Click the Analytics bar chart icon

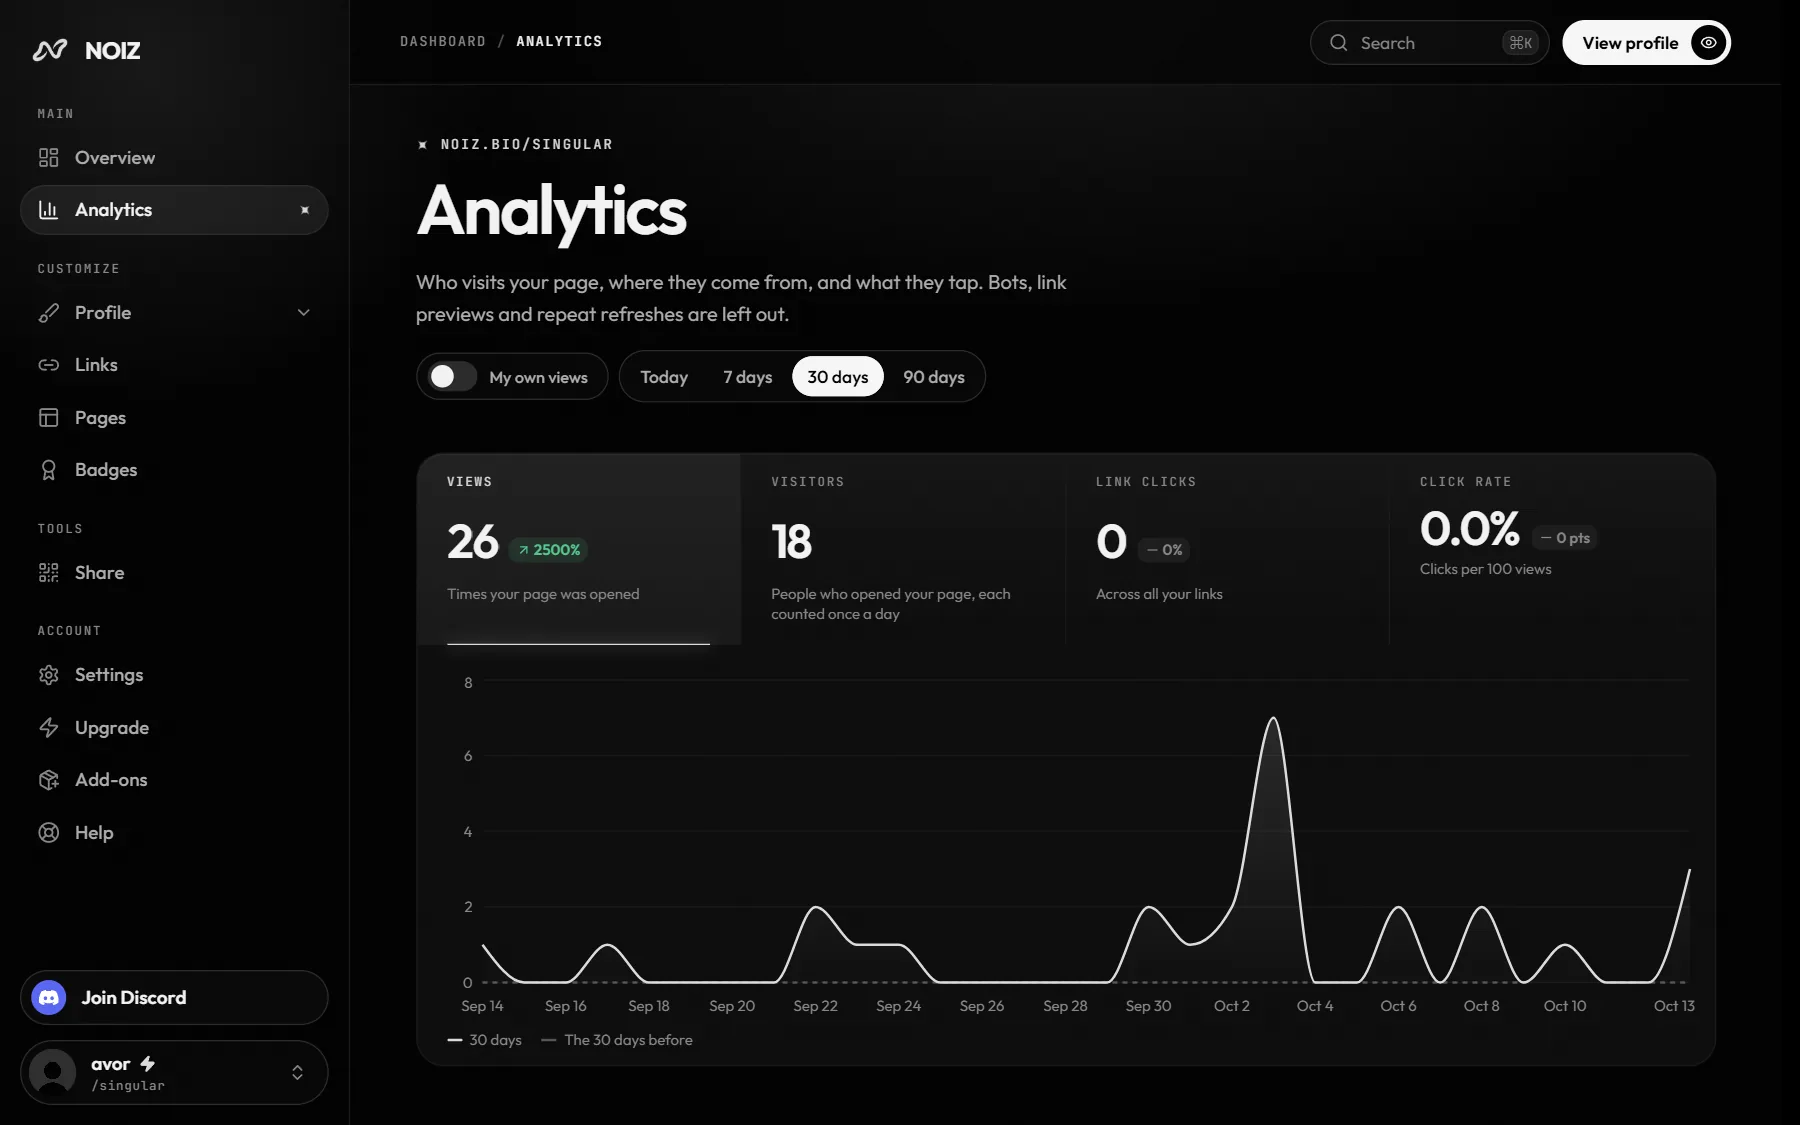pos(48,209)
